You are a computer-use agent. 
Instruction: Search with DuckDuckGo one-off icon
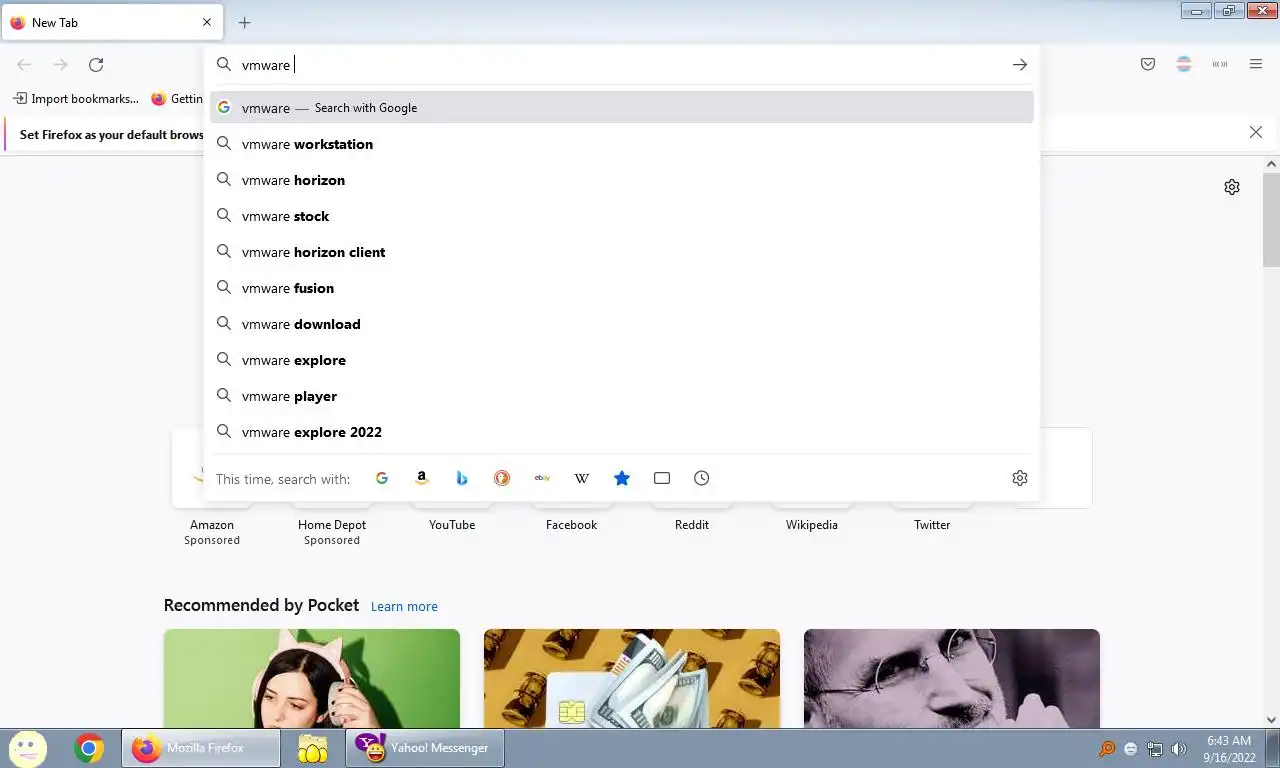pyautogui.click(x=502, y=478)
